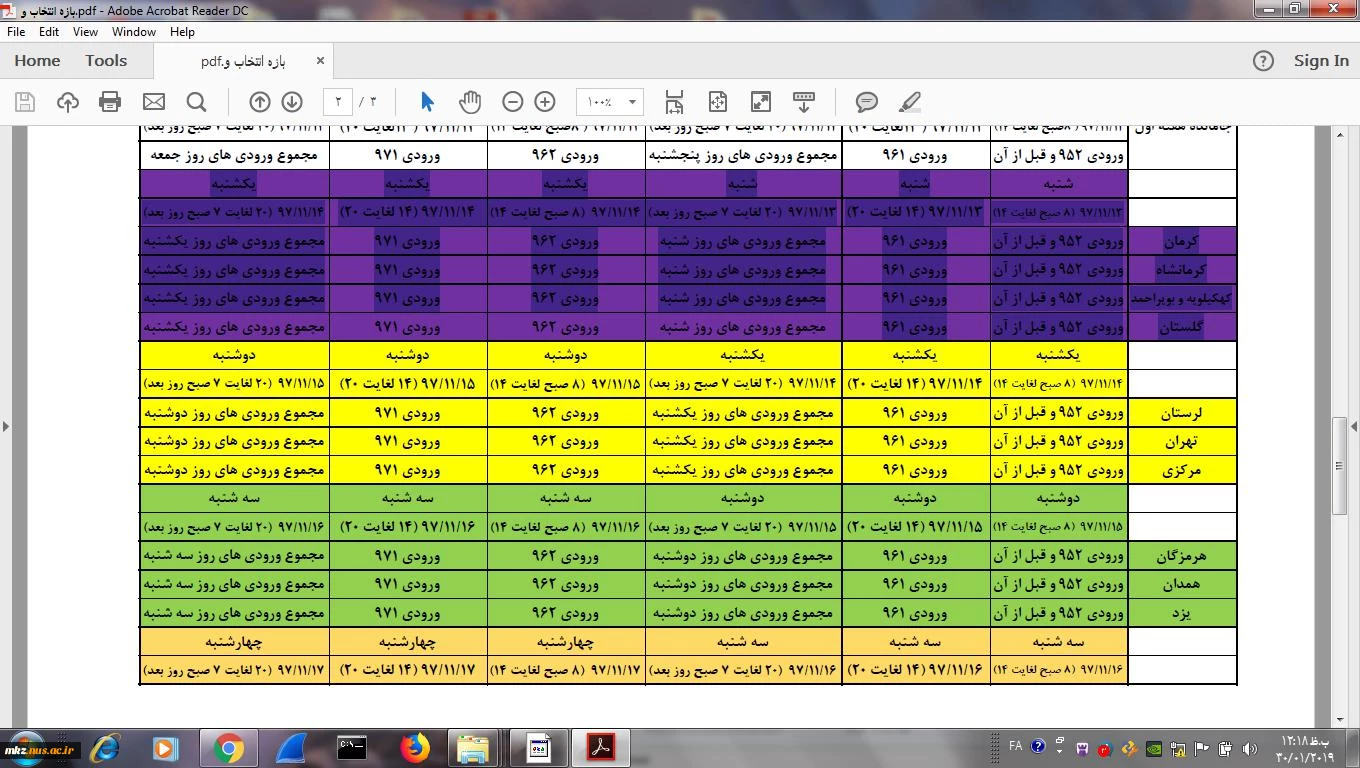Open the help question mark icon
The image size is (1360, 768).
tap(1263, 61)
